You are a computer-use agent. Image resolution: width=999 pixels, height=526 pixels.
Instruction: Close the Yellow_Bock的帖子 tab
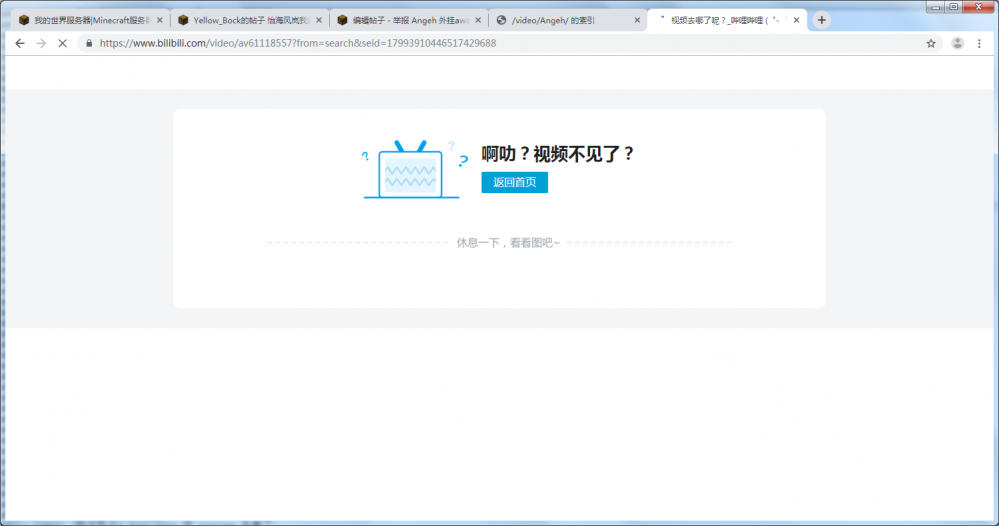319,20
